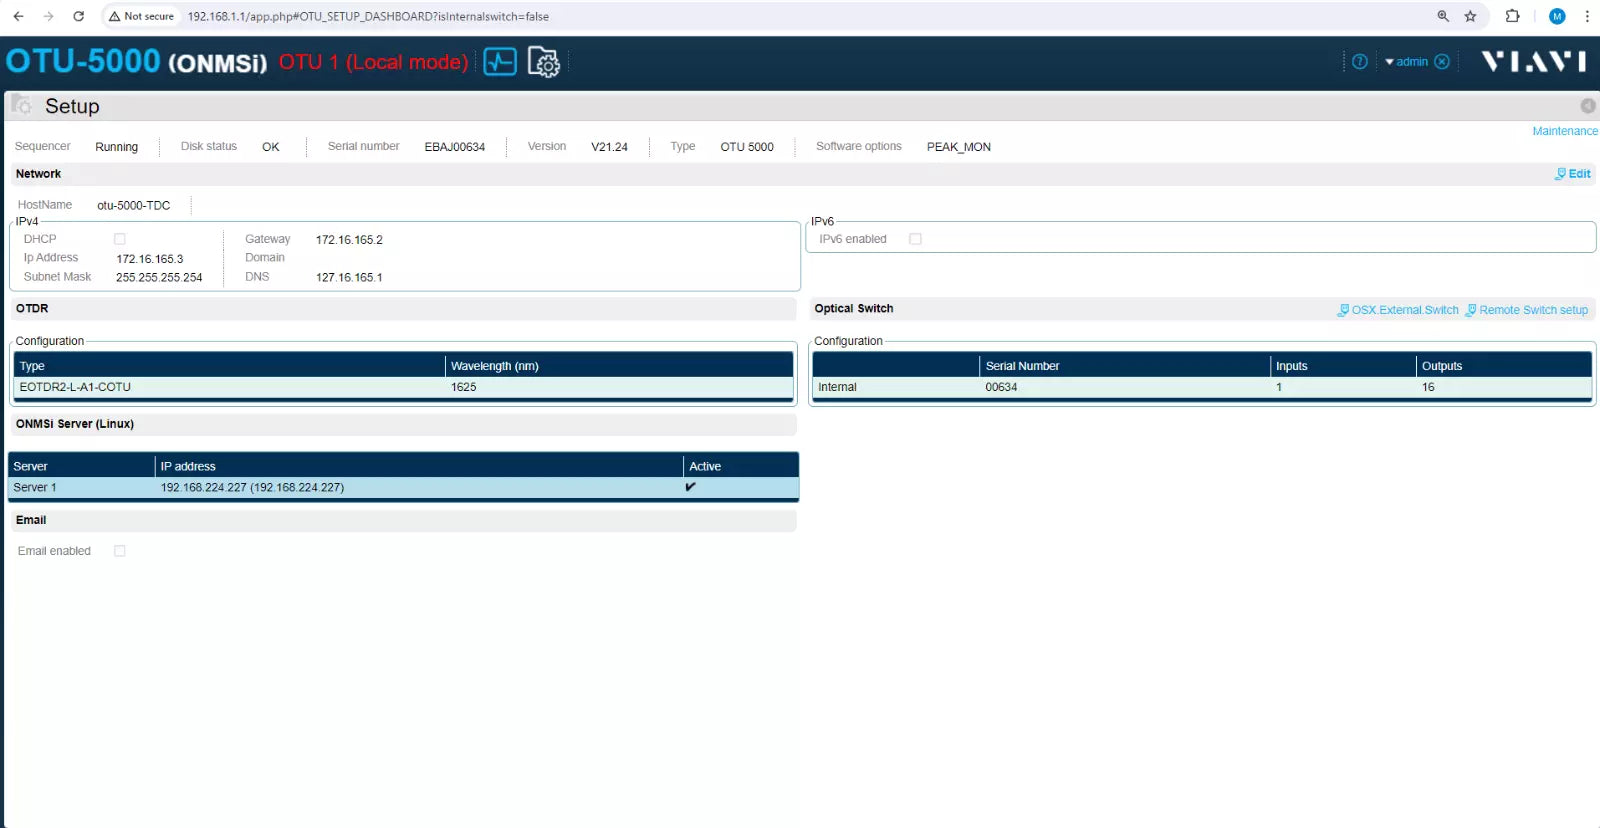This screenshot has width=1600, height=828.
Task: Open the Setup gear folder icon
Action: point(543,62)
